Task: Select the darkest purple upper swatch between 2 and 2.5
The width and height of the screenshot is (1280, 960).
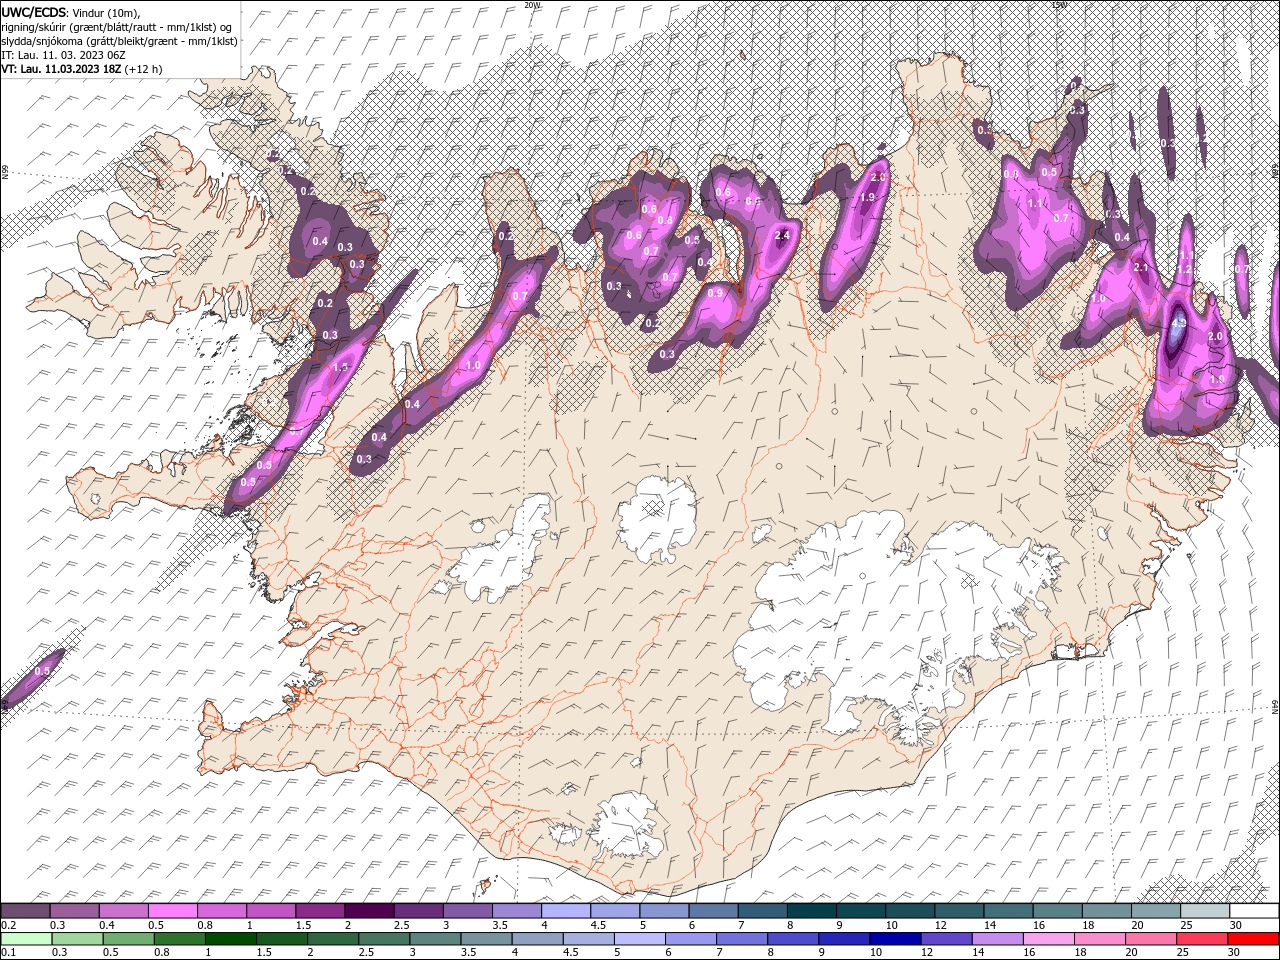Action: pos(369,910)
